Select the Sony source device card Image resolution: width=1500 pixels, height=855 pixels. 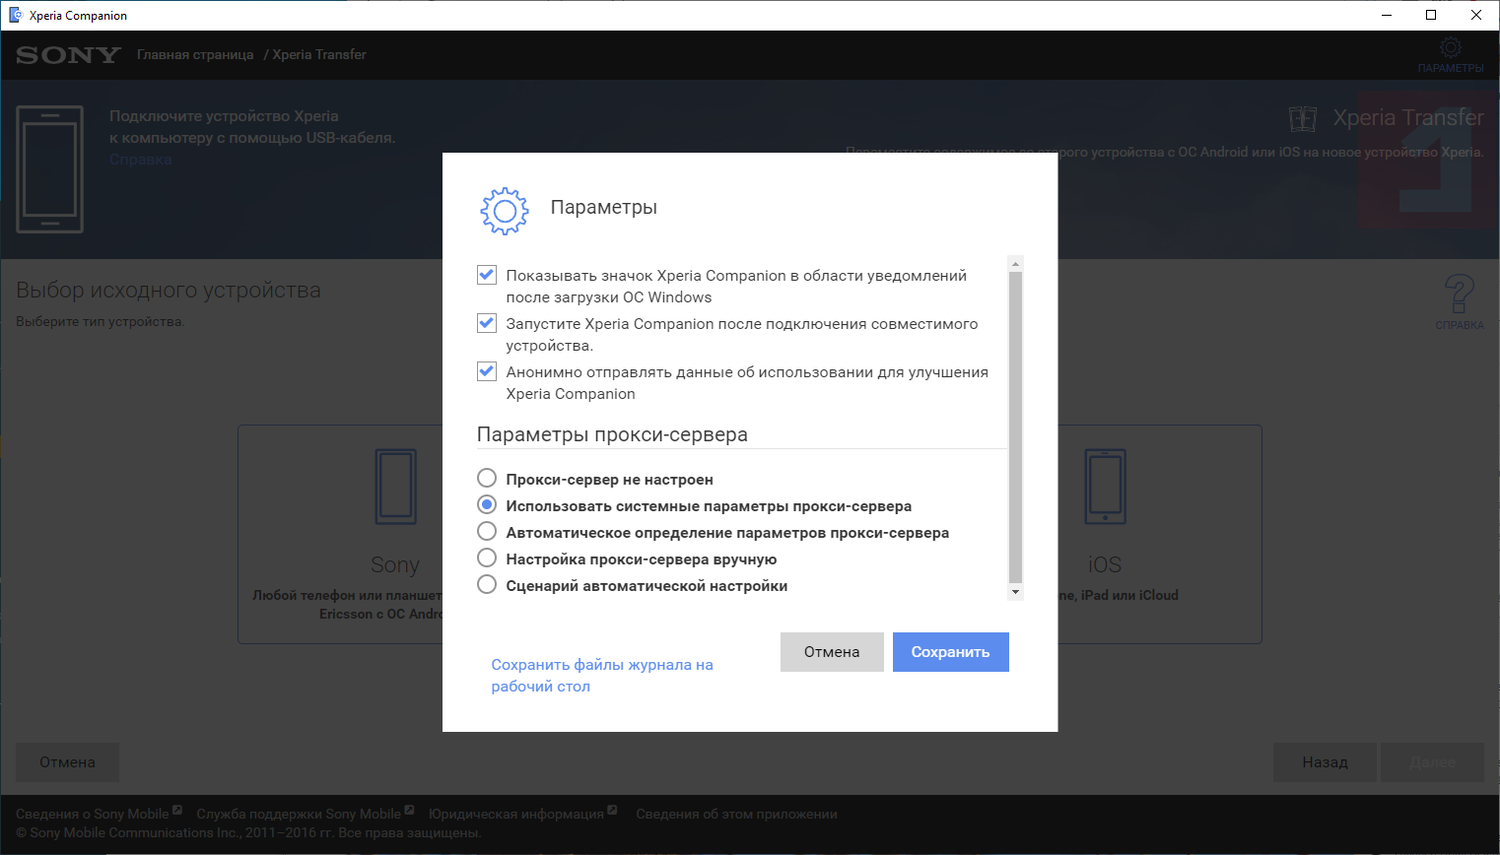tap(340, 534)
